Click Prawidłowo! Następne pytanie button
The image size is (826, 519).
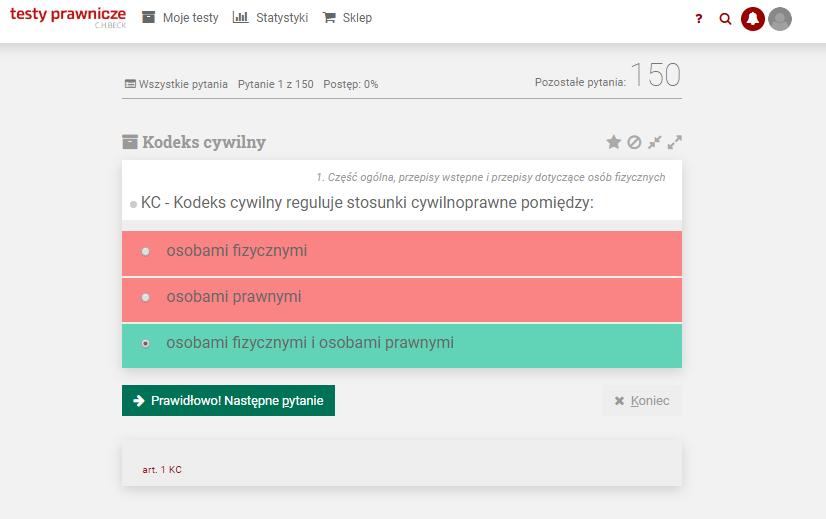[228, 400]
